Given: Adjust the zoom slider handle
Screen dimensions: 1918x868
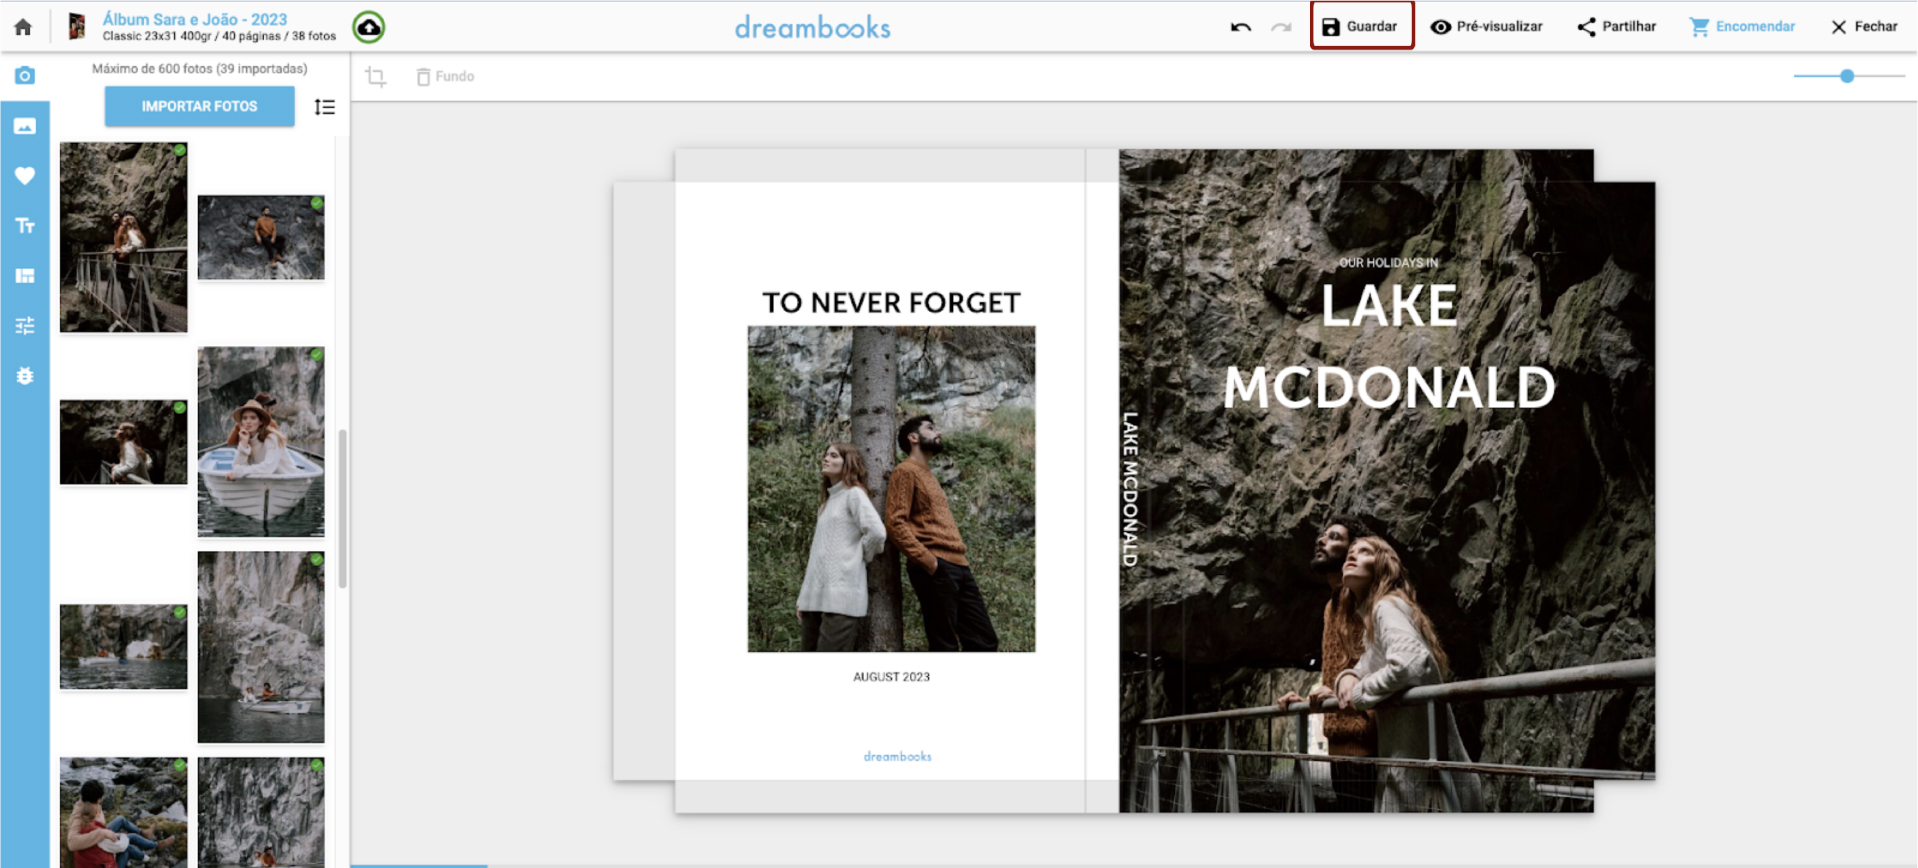Looking at the screenshot, I should click(x=1847, y=76).
